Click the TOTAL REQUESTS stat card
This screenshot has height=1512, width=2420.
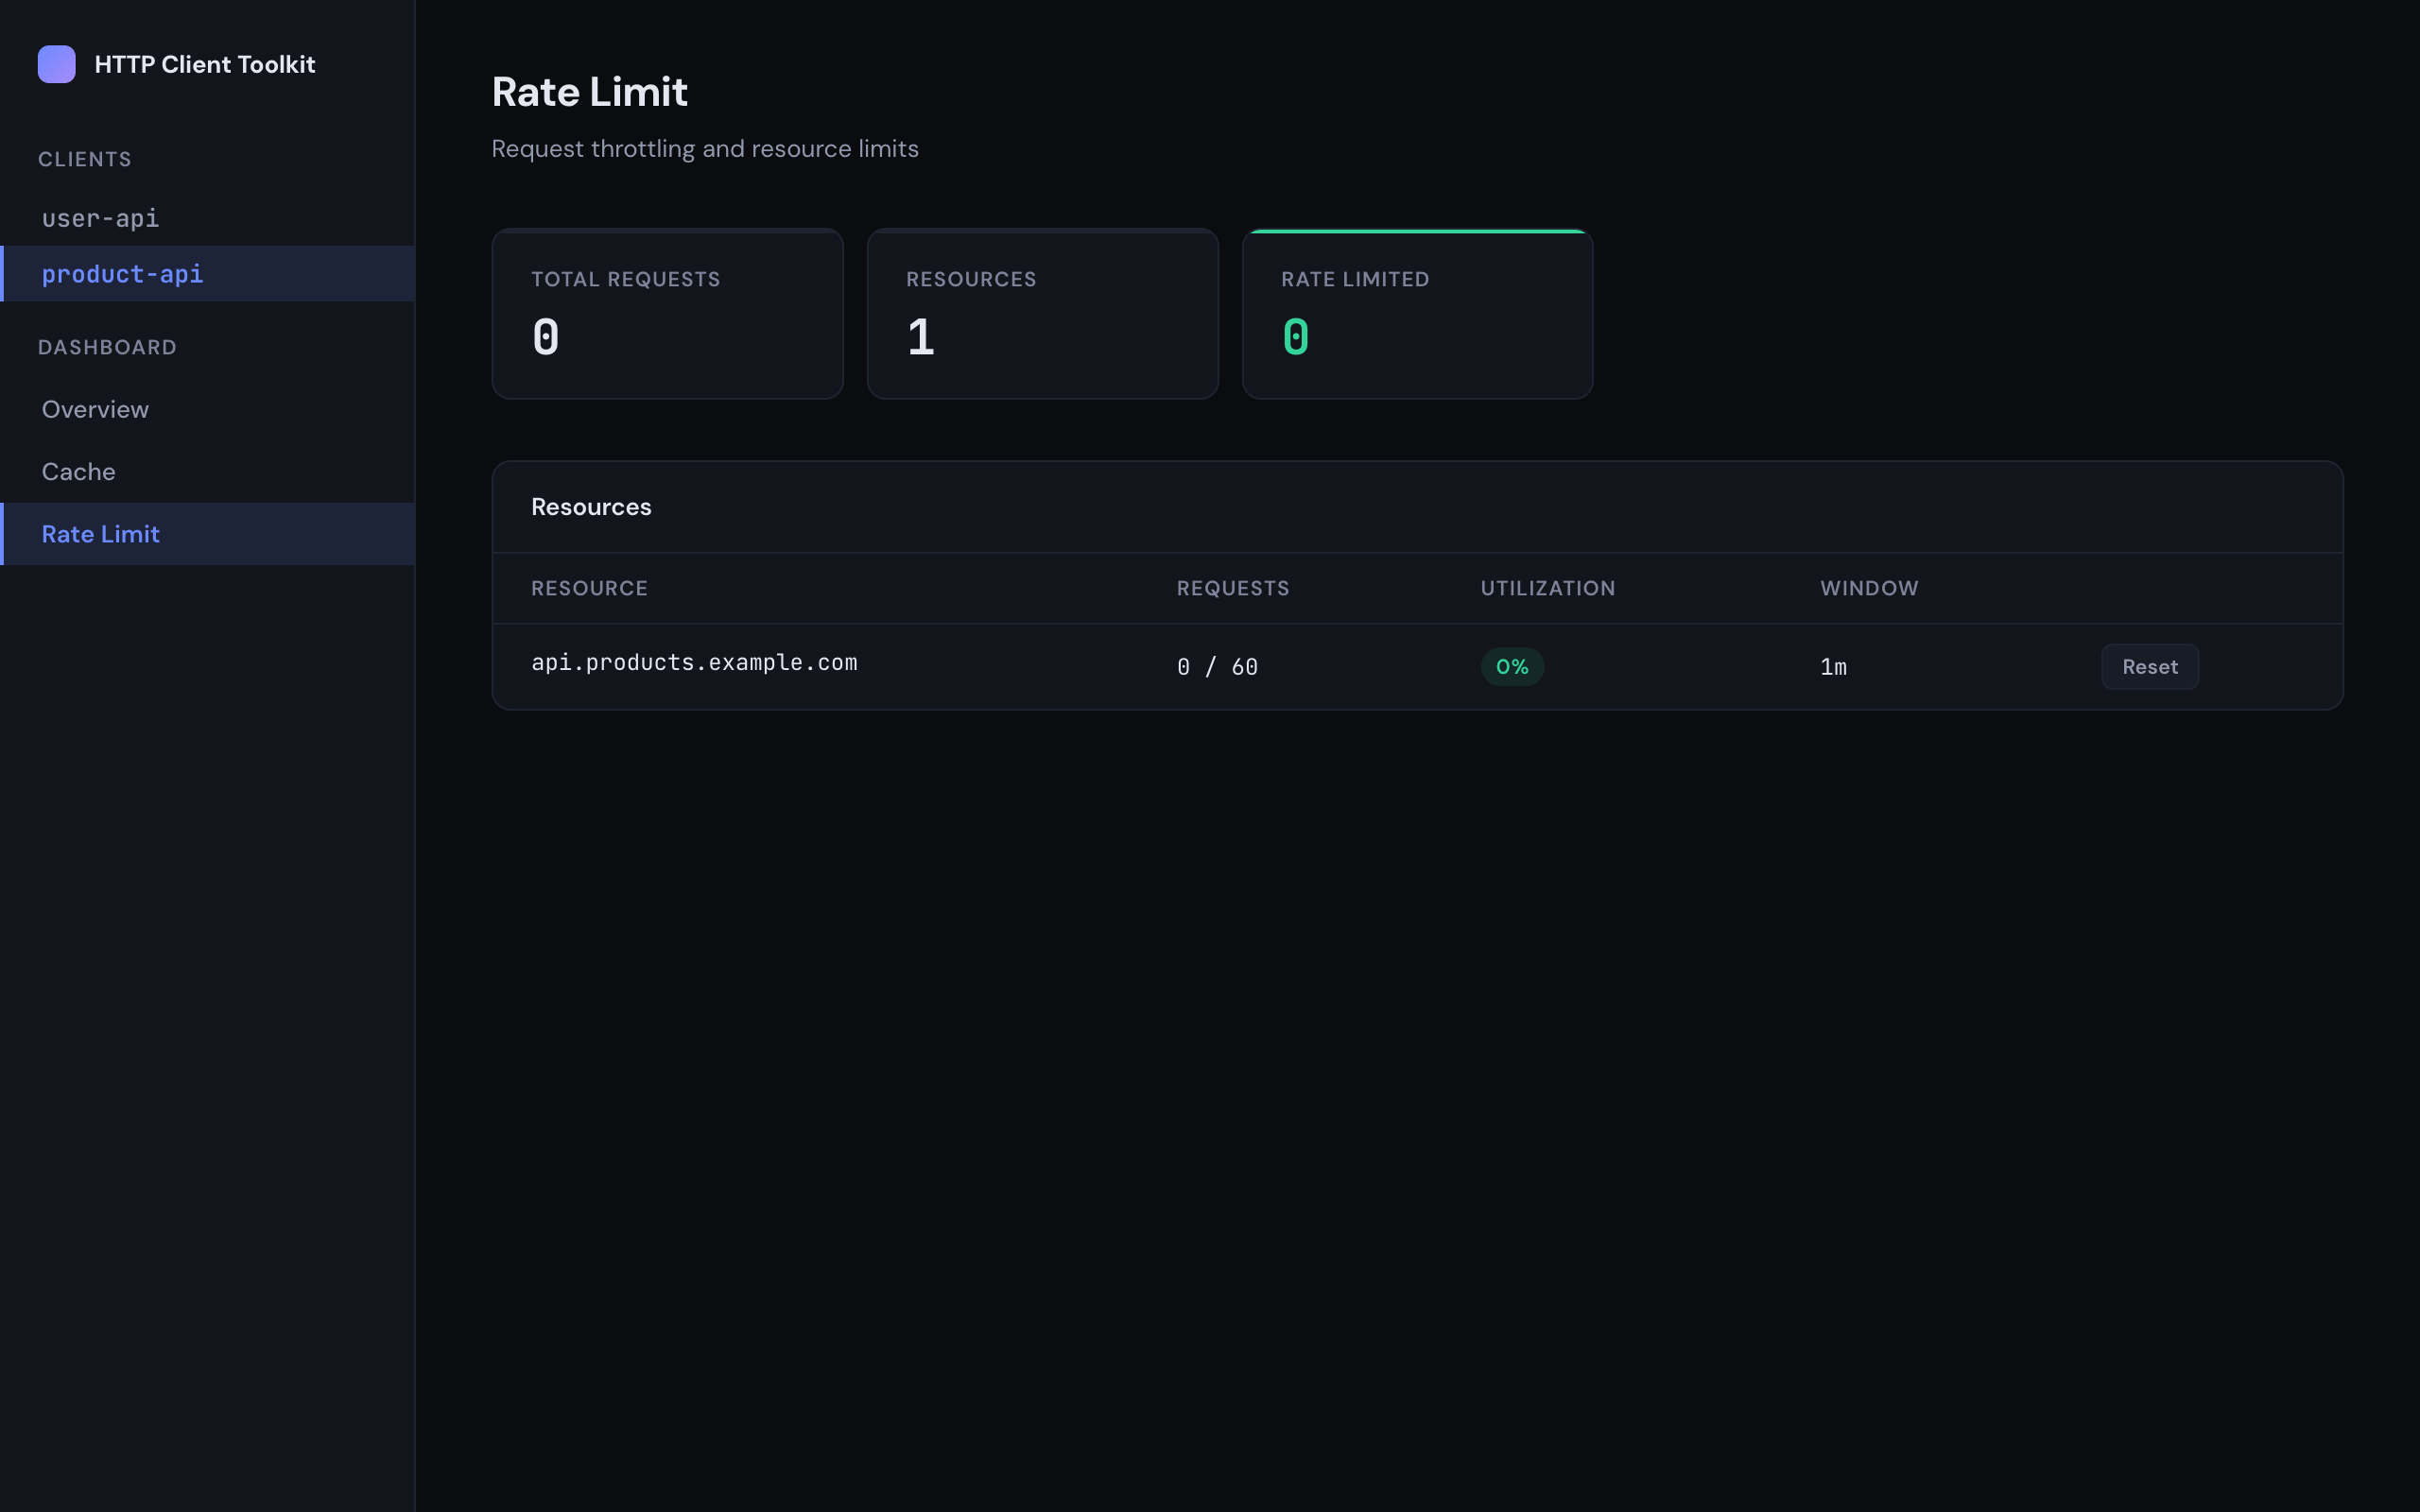tap(667, 313)
